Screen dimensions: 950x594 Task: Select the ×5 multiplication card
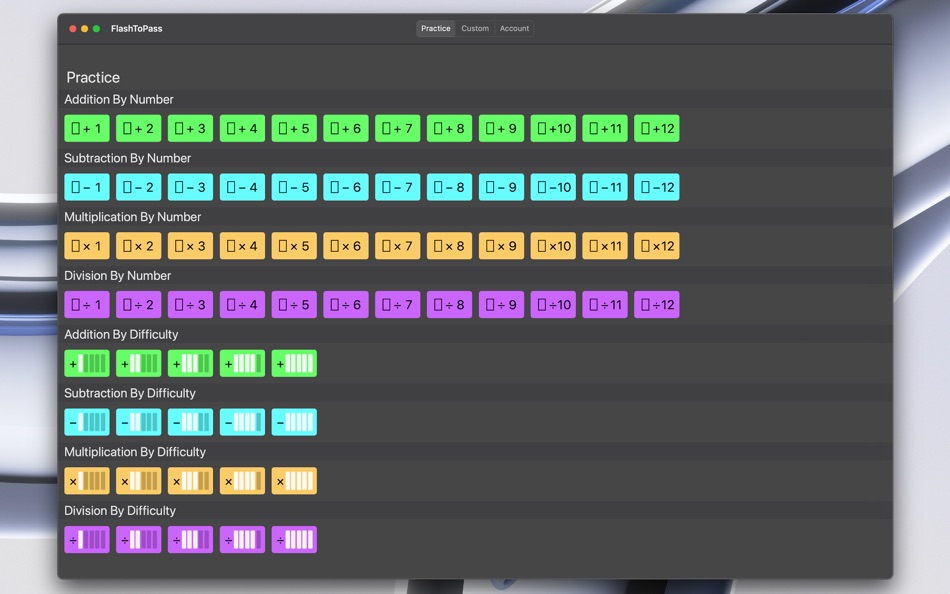click(x=294, y=246)
